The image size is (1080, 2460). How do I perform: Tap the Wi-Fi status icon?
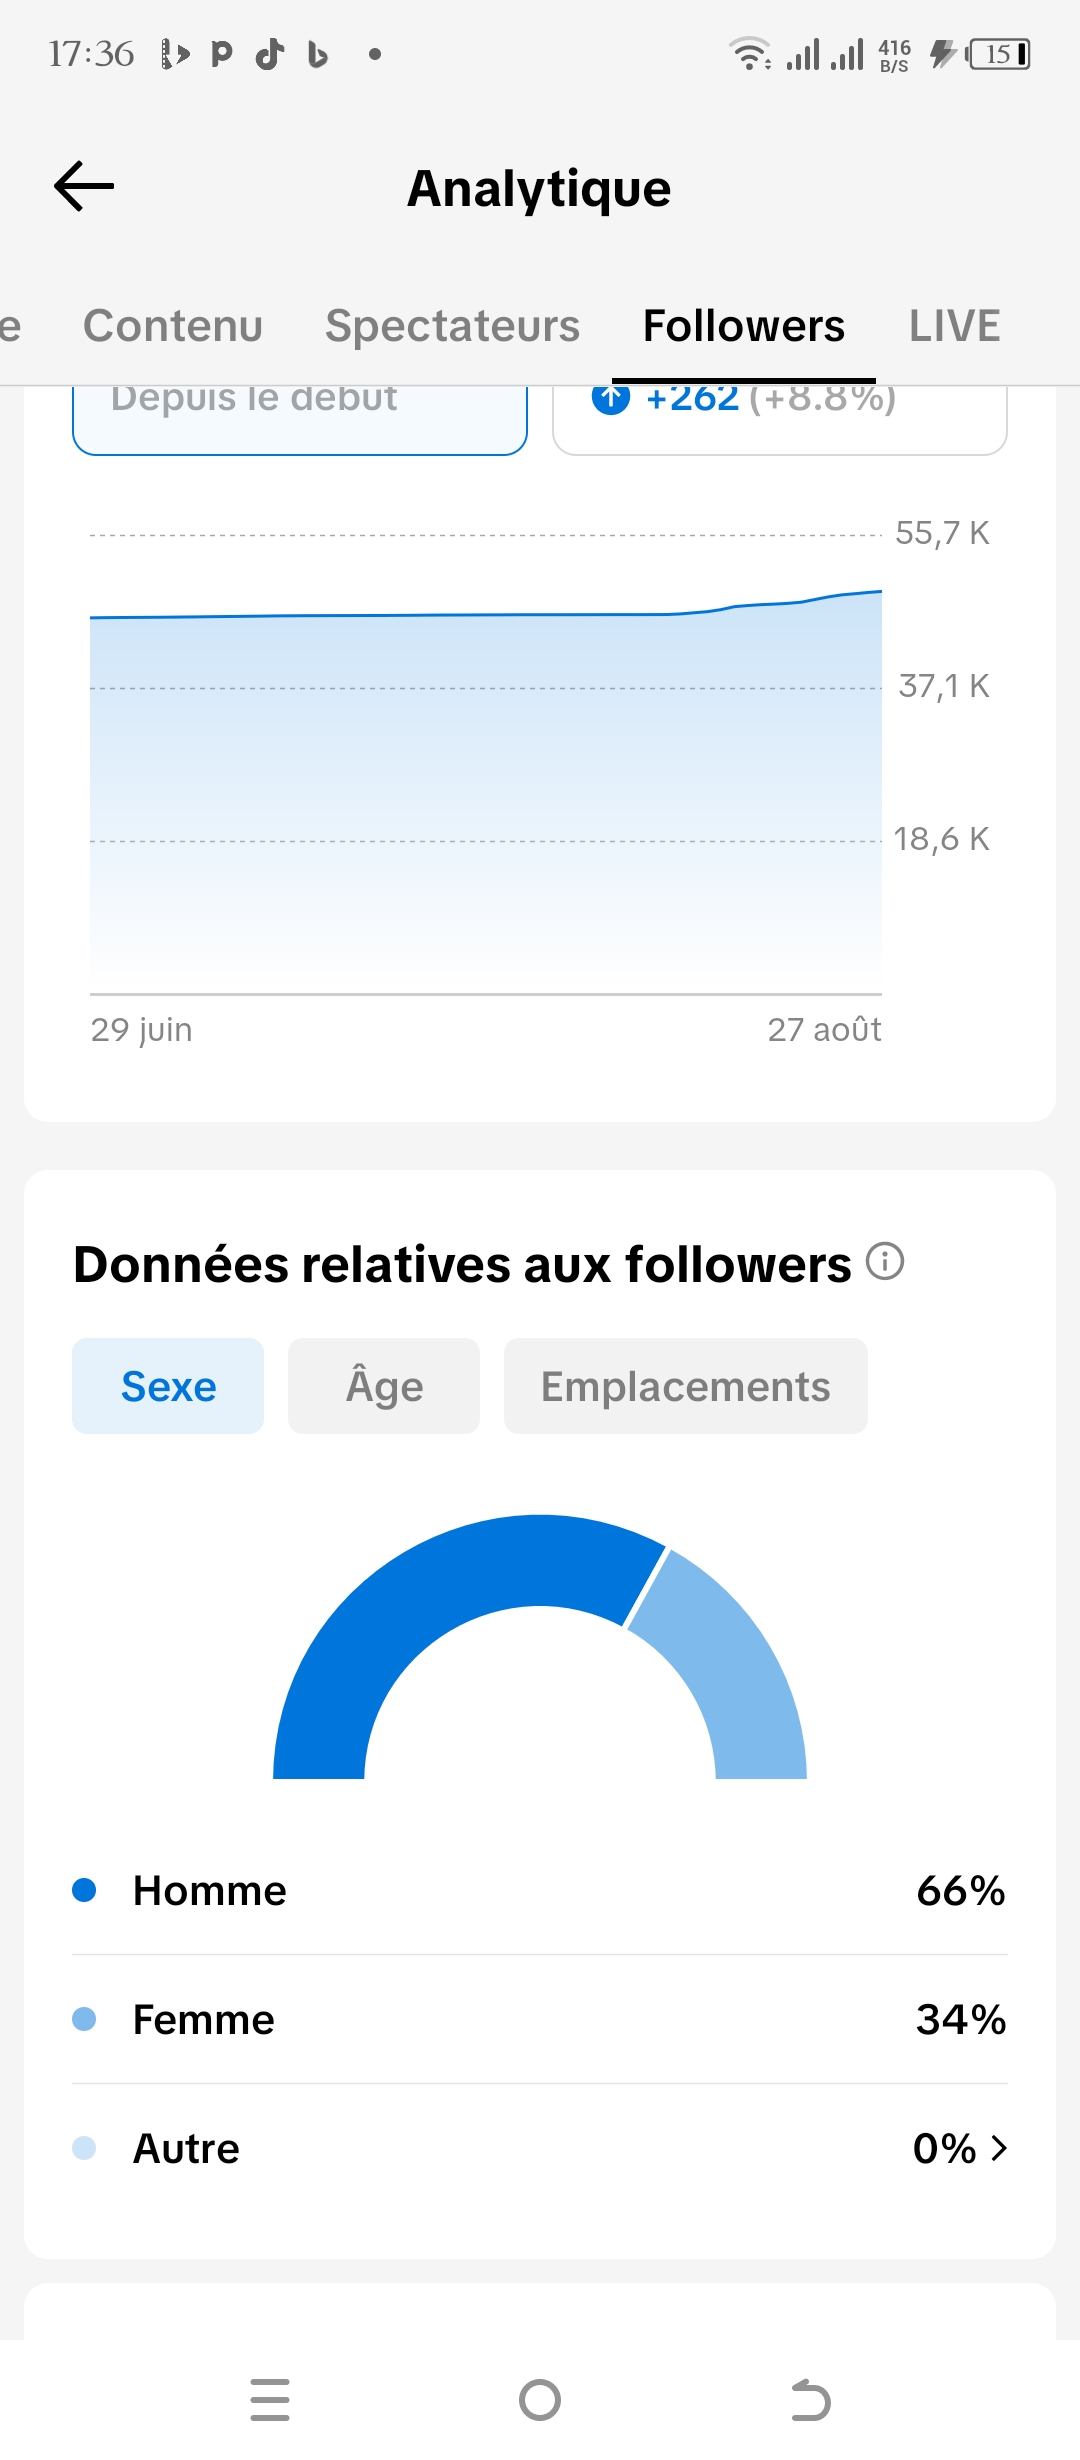(750, 54)
